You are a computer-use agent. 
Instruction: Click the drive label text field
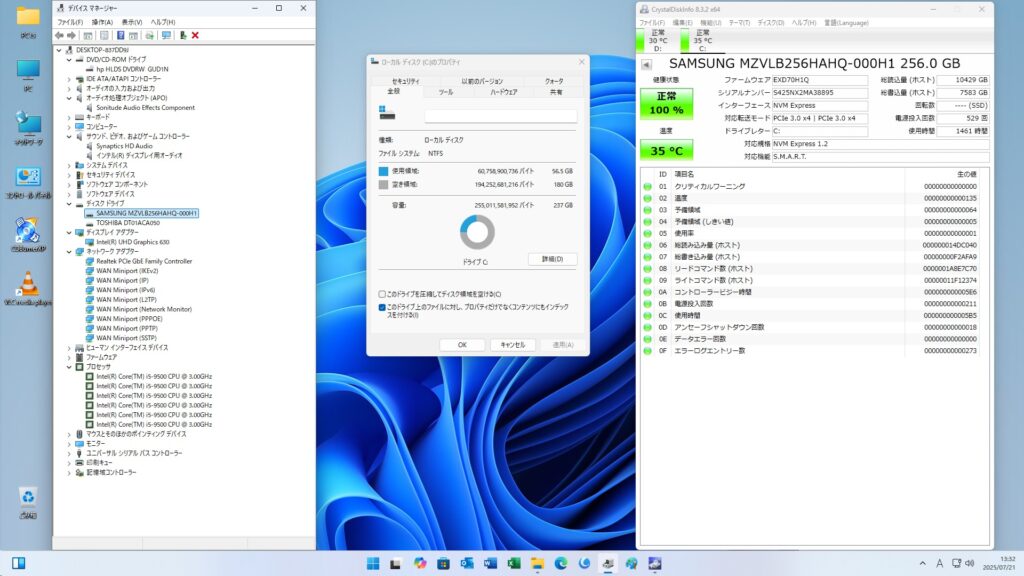point(500,116)
